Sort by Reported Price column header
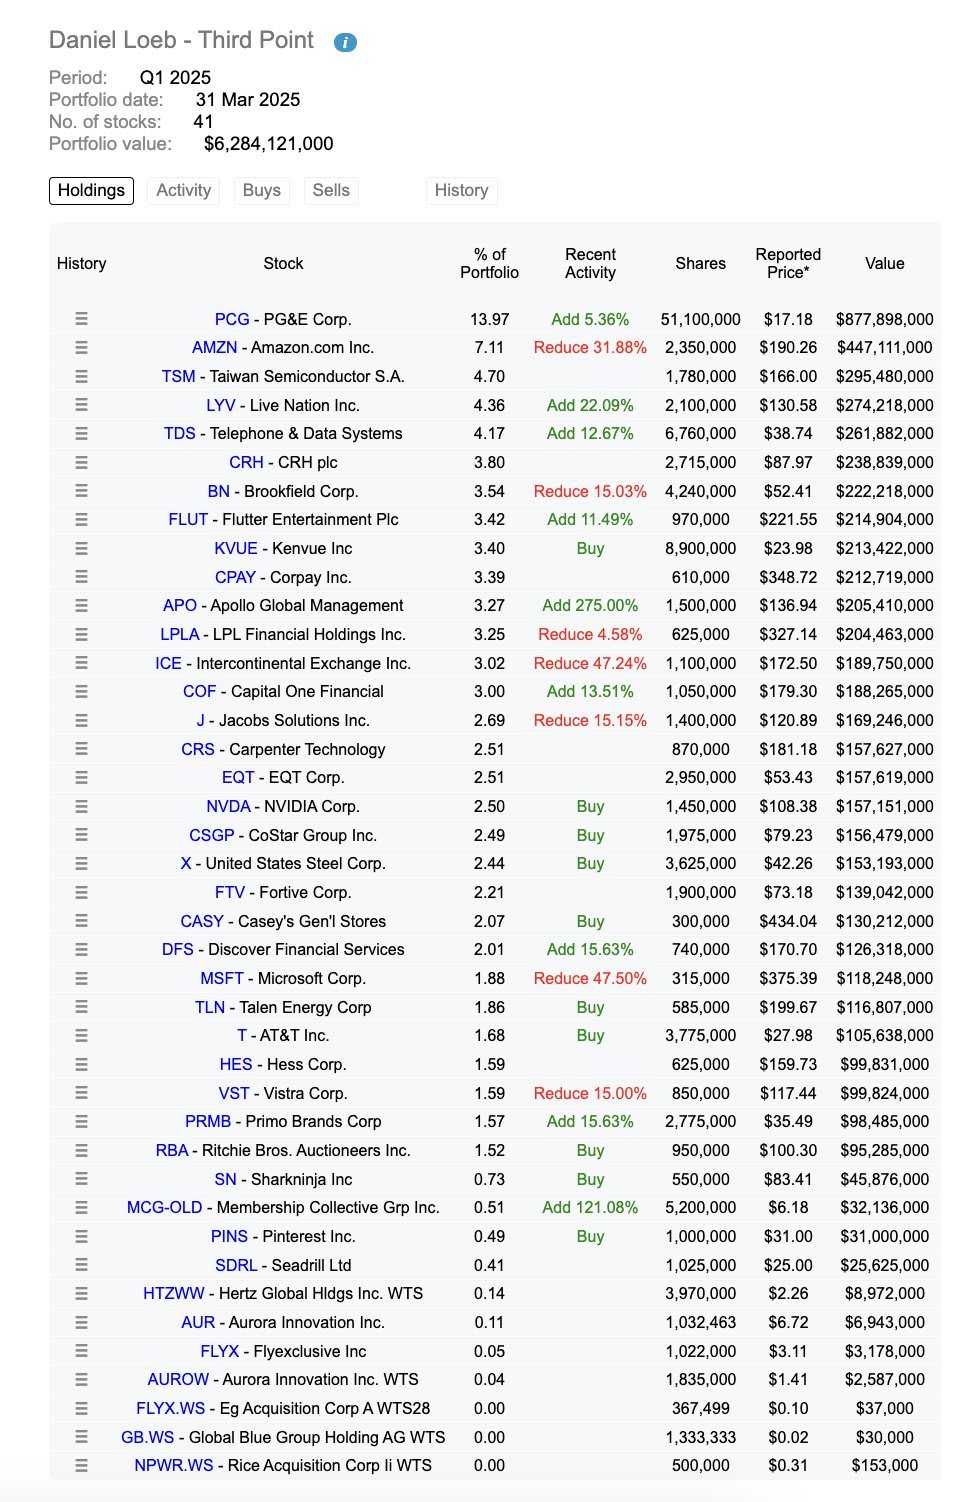 tap(788, 263)
